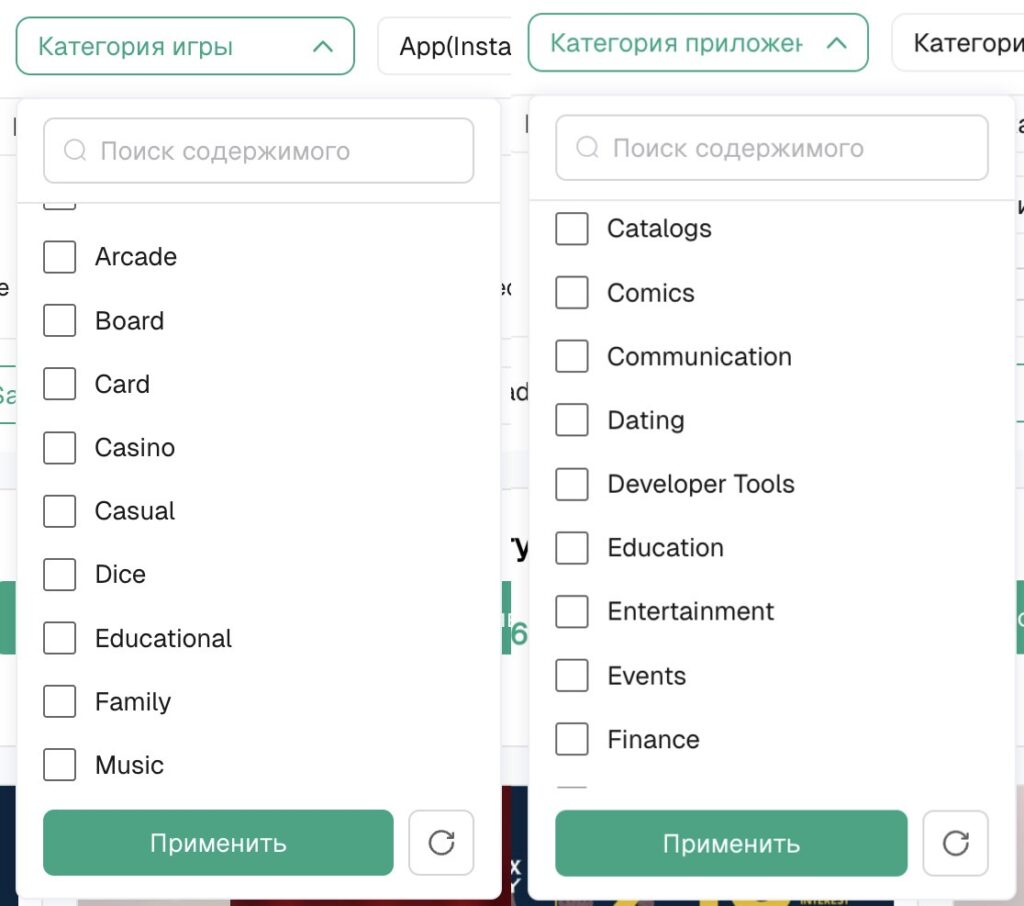Check the Arcade checkbox
This screenshot has height=906, width=1024.
[59, 257]
